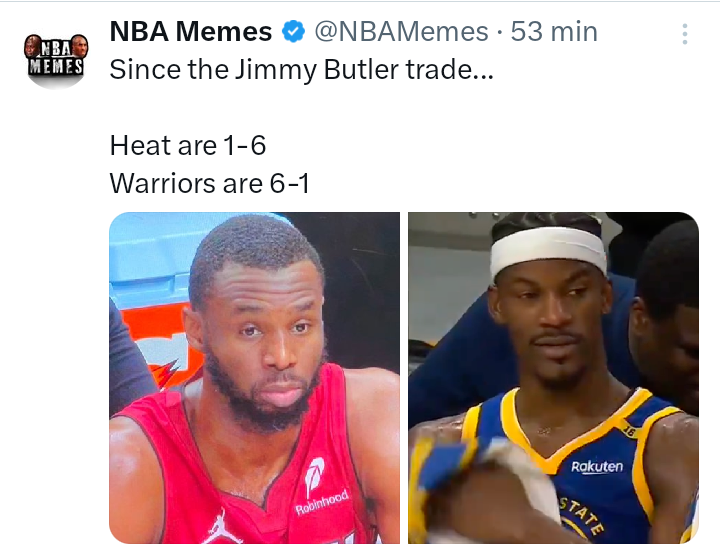The height and width of the screenshot is (558, 720).
Task: Click the Rakuten patch on blue jersey
Action: pyautogui.click(x=597, y=467)
